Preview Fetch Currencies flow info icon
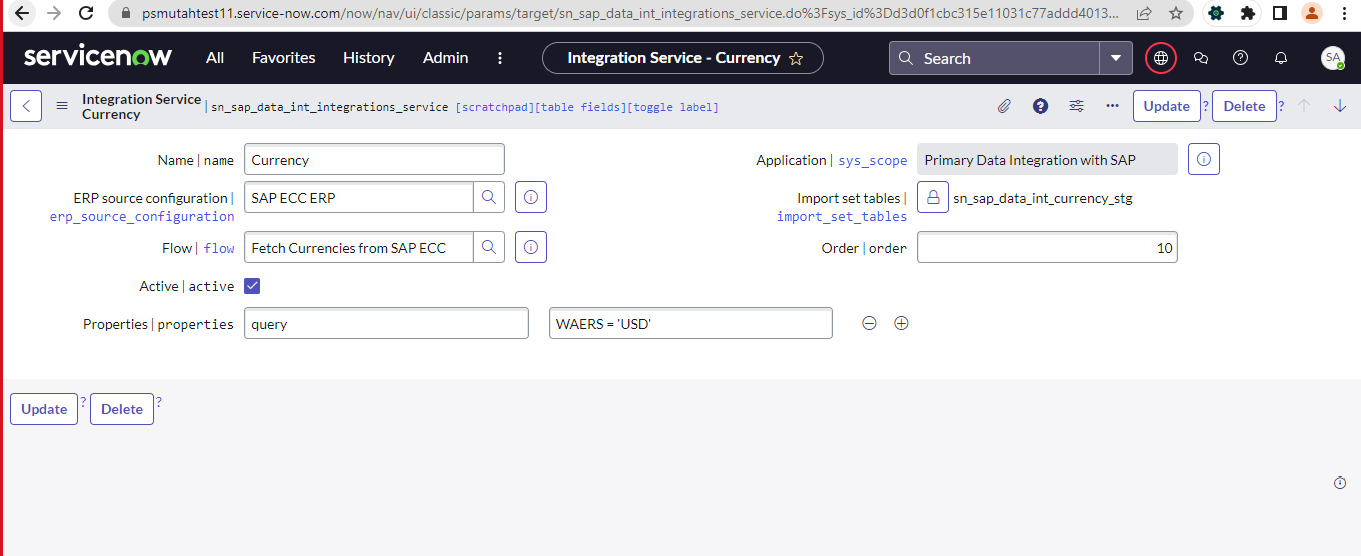Image resolution: width=1361 pixels, height=556 pixels. pyautogui.click(x=531, y=248)
